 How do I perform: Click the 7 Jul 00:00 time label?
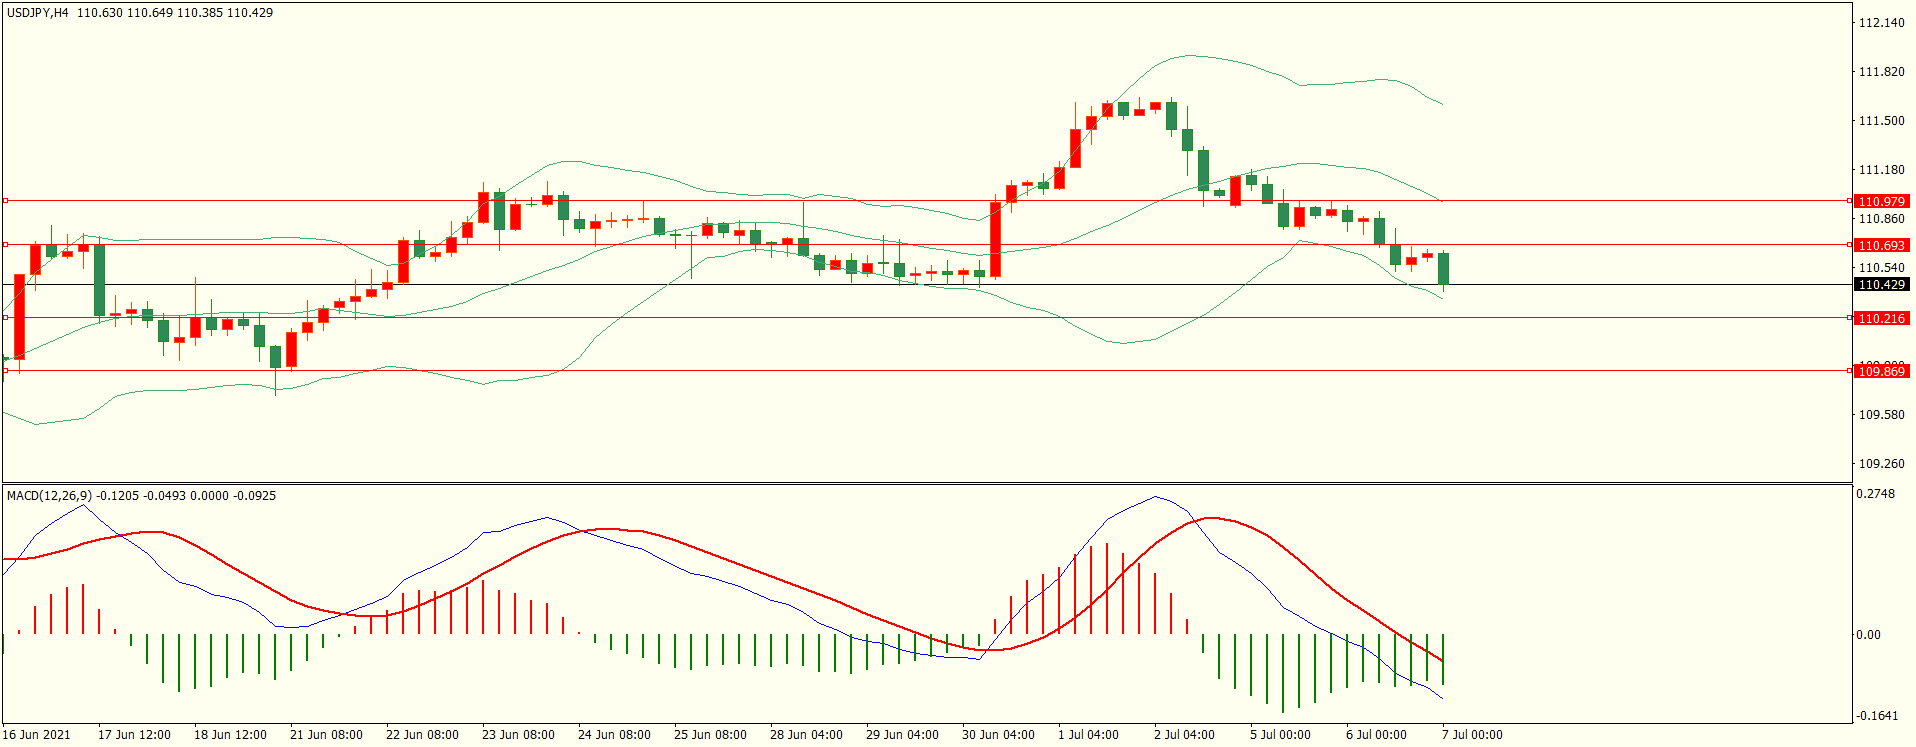coord(1472,735)
